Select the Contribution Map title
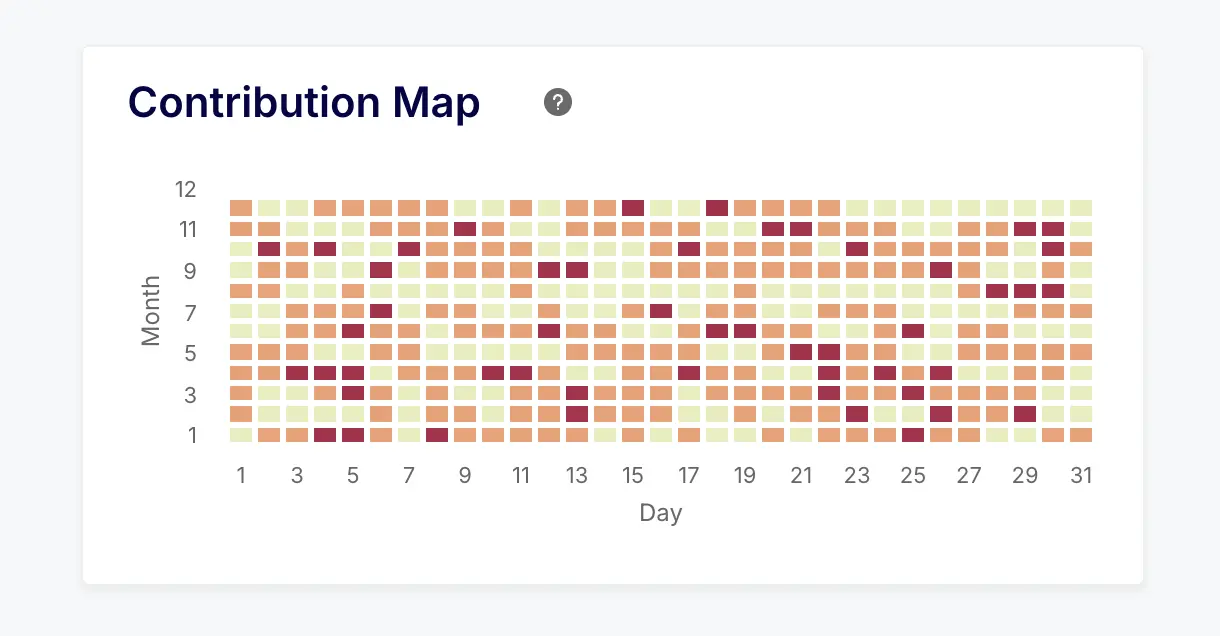This screenshot has width=1220, height=636. (x=303, y=102)
